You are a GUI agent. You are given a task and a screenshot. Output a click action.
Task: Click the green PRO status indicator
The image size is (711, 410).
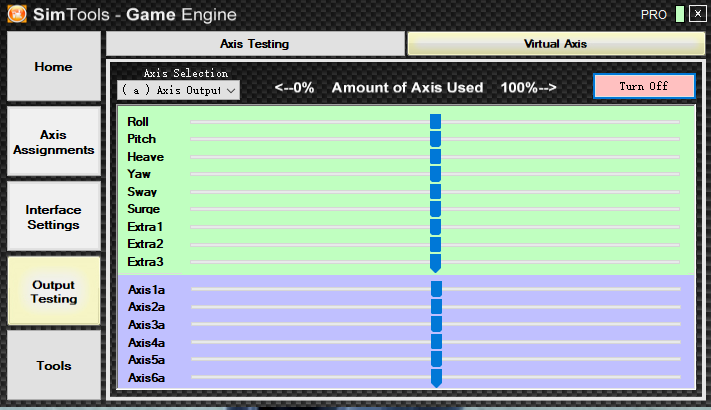point(680,14)
